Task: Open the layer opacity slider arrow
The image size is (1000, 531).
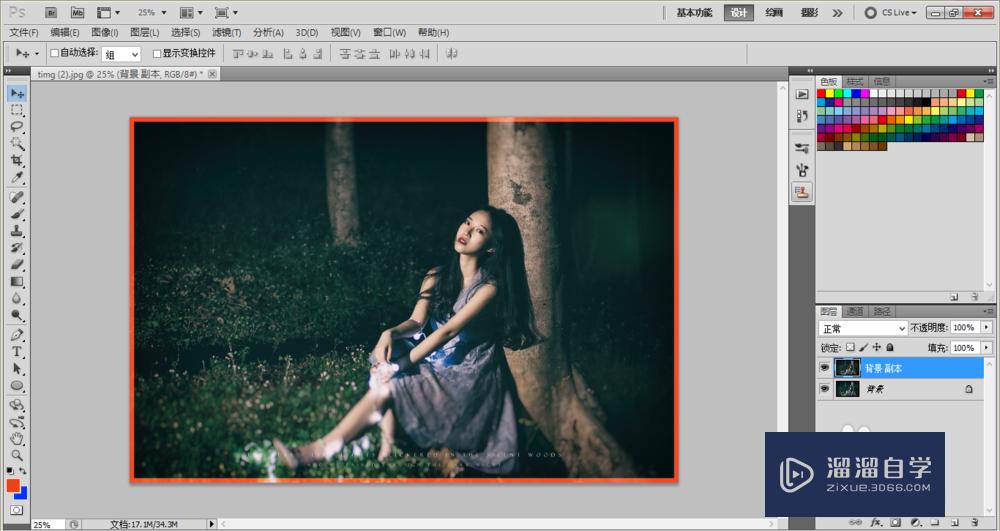Action: click(987, 328)
